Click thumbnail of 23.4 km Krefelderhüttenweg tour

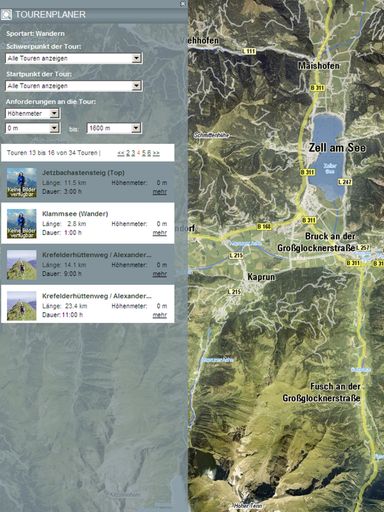click(22, 306)
